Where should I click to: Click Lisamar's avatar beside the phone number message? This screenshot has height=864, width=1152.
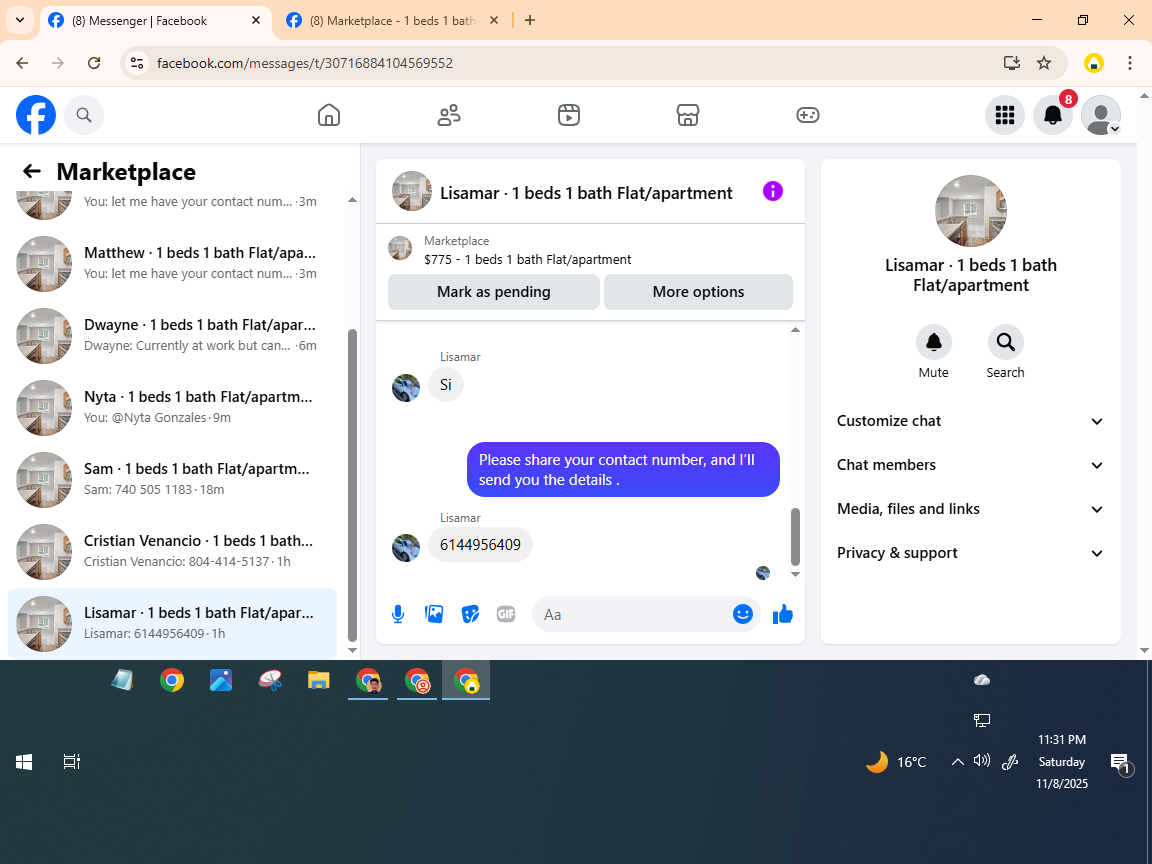[406, 548]
